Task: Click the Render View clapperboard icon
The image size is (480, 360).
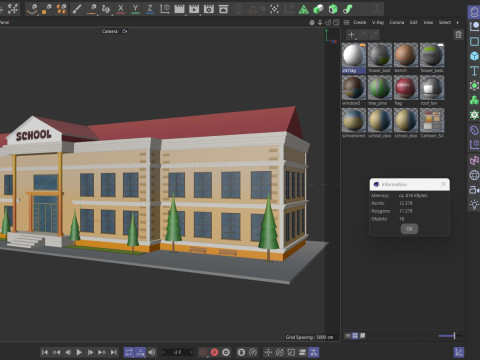Action: coord(179,9)
